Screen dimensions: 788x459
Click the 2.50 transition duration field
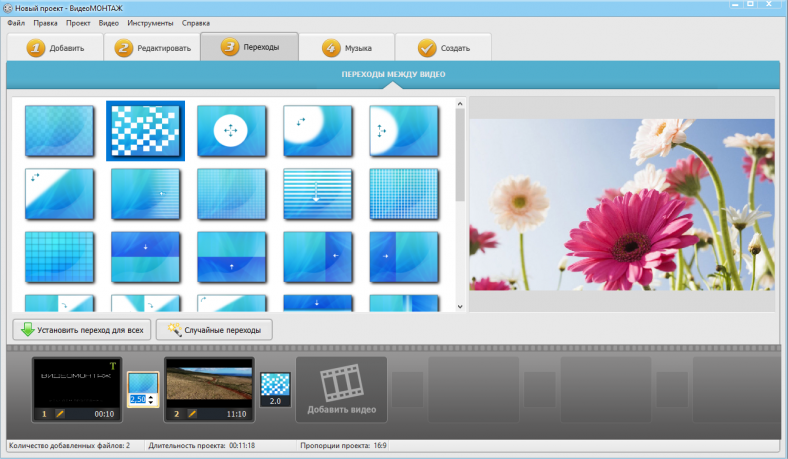[x=138, y=399]
